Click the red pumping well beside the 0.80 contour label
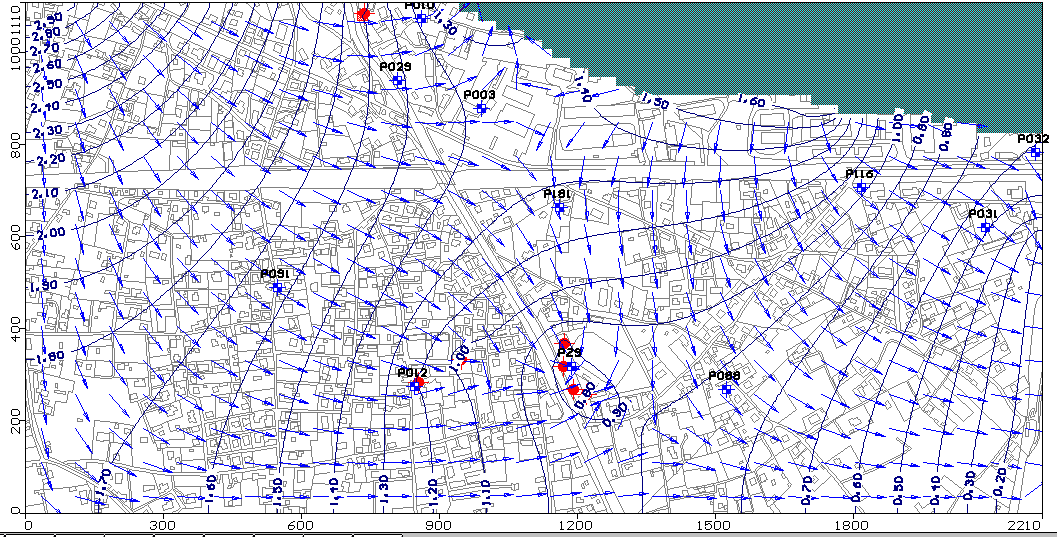This screenshot has height=537, width=1057. 574,389
